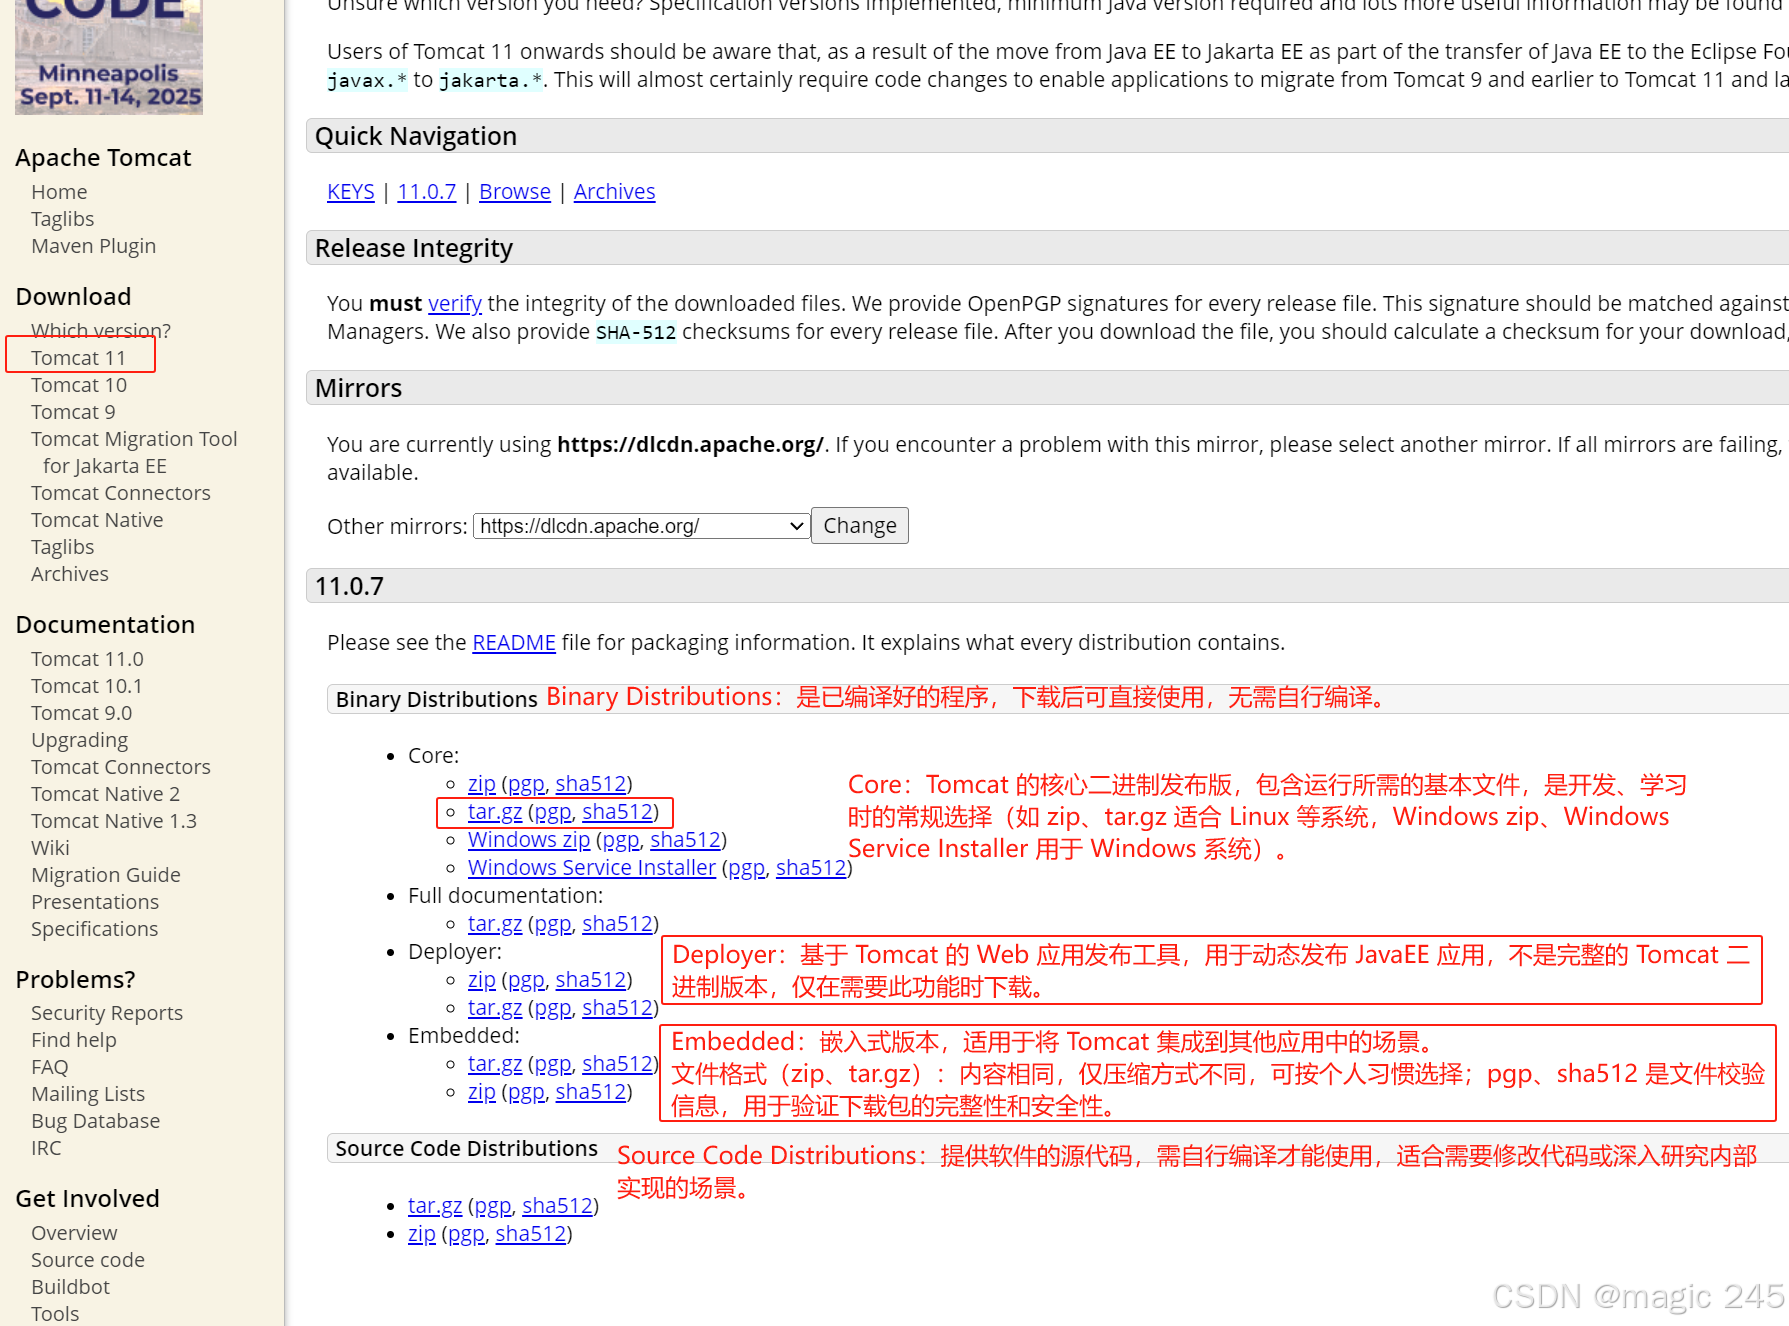
Task: Open the Tomcat 11 download page
Action: [x=78, y=358]
